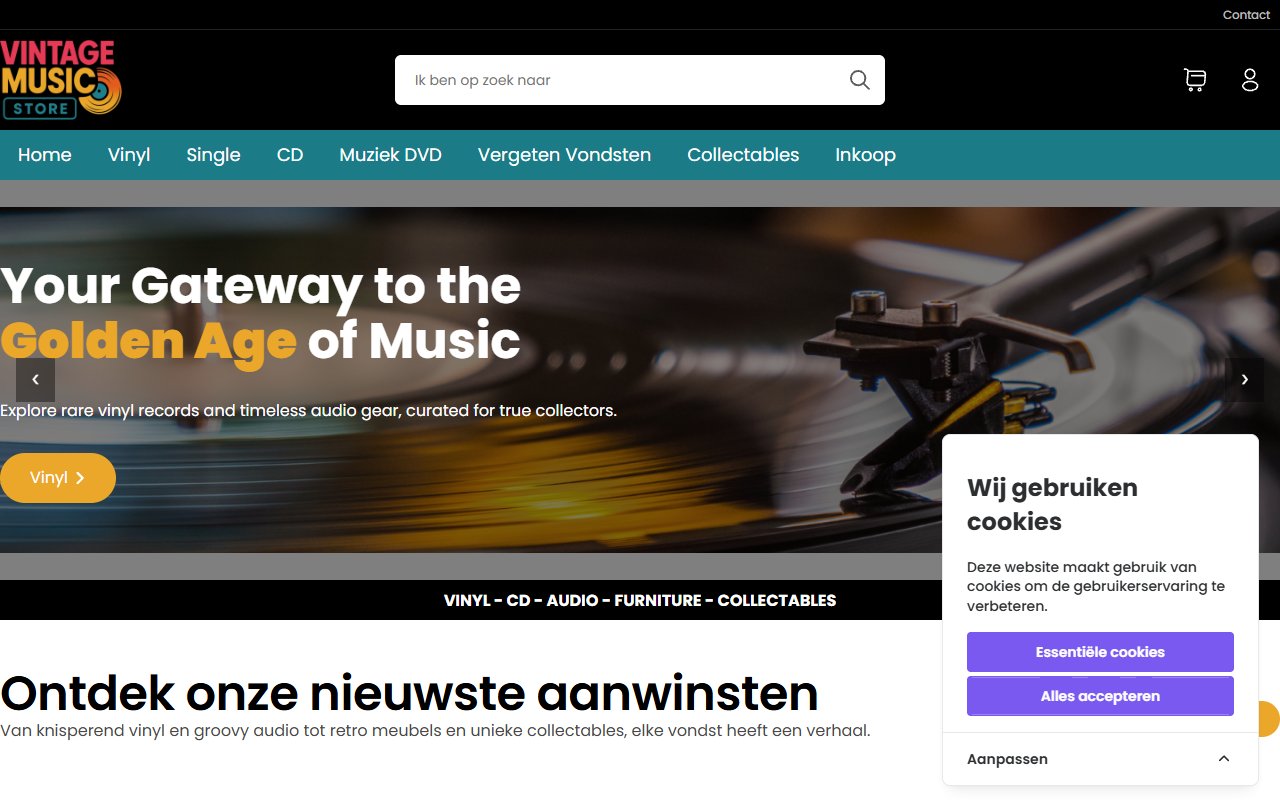Screen dimensions: 1280x800
Task: Click the Vintage Music Store logo
Action: tap(61, 80)
